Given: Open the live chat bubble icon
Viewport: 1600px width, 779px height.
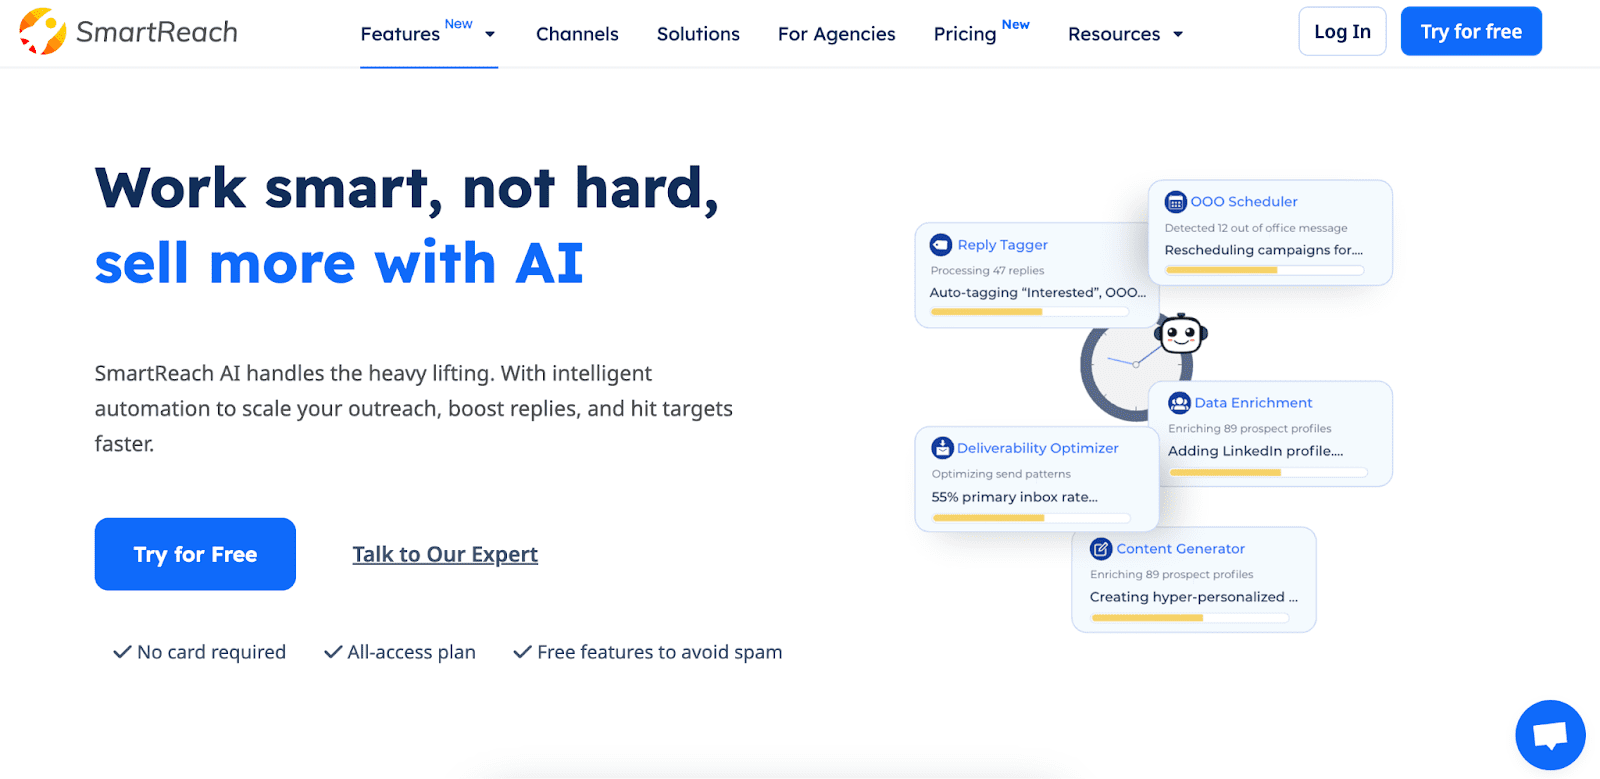Looking at the screenshot, I should pos(1550,735).
